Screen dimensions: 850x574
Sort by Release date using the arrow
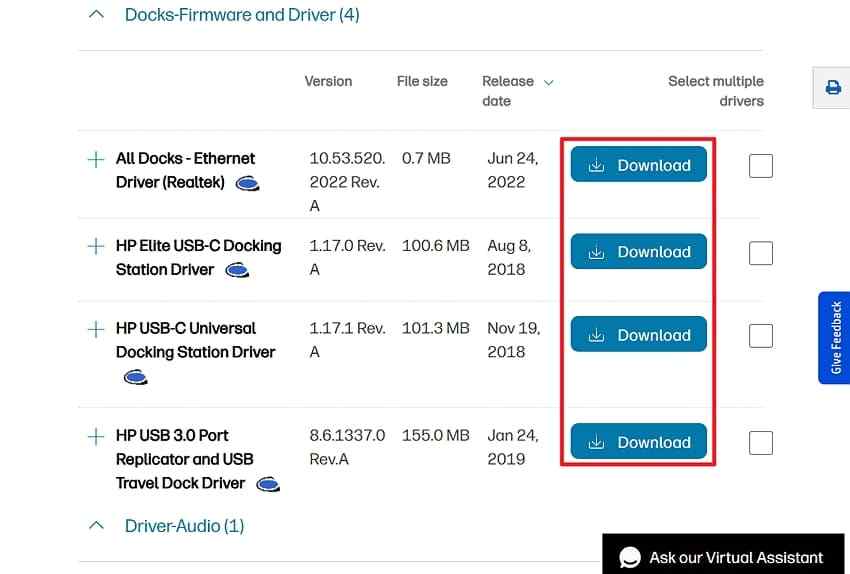pyautogui.click(x=549, y=82)
